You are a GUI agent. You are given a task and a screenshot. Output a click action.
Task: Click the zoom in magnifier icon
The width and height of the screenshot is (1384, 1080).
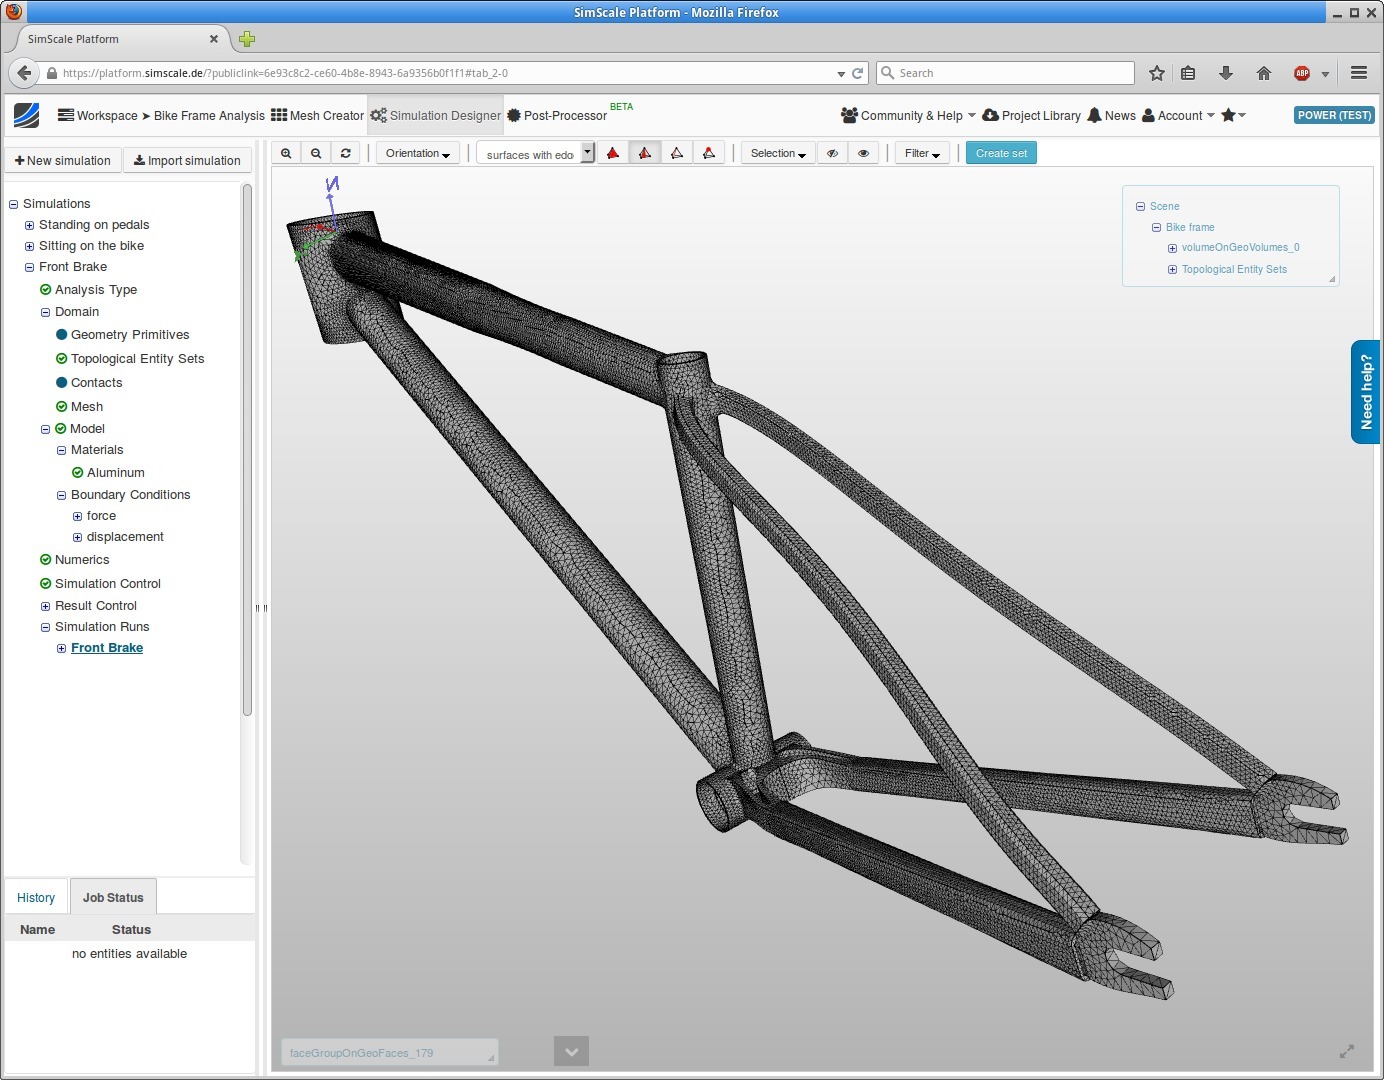286,153
